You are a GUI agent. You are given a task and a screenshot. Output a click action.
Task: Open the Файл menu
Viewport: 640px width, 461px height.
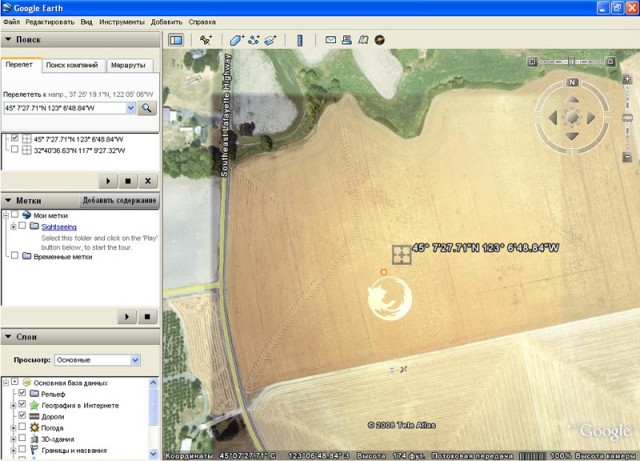[11, 22]
